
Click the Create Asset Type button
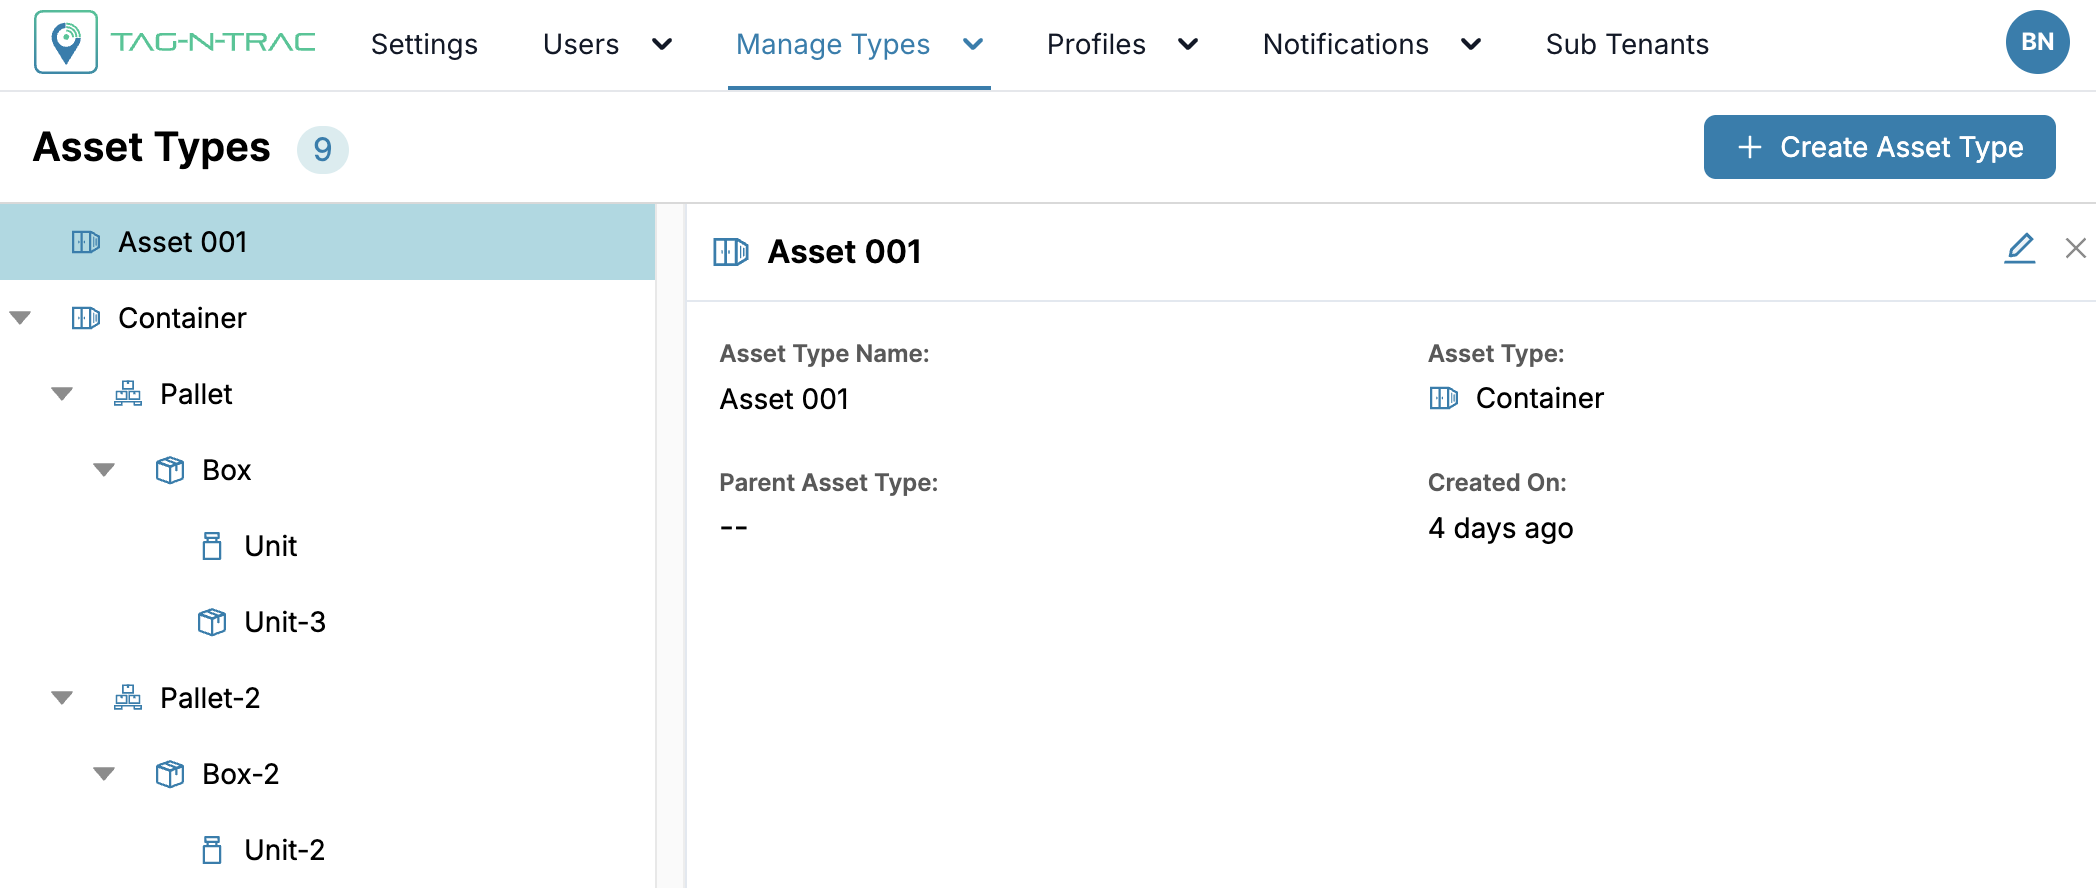[1879, 147]
